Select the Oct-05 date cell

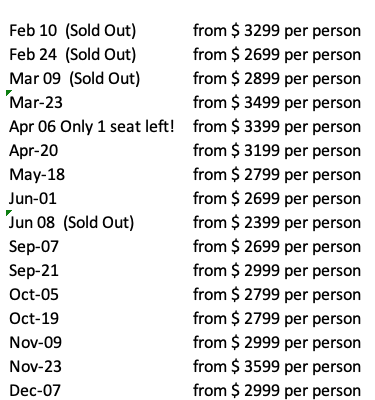point(34,295)
